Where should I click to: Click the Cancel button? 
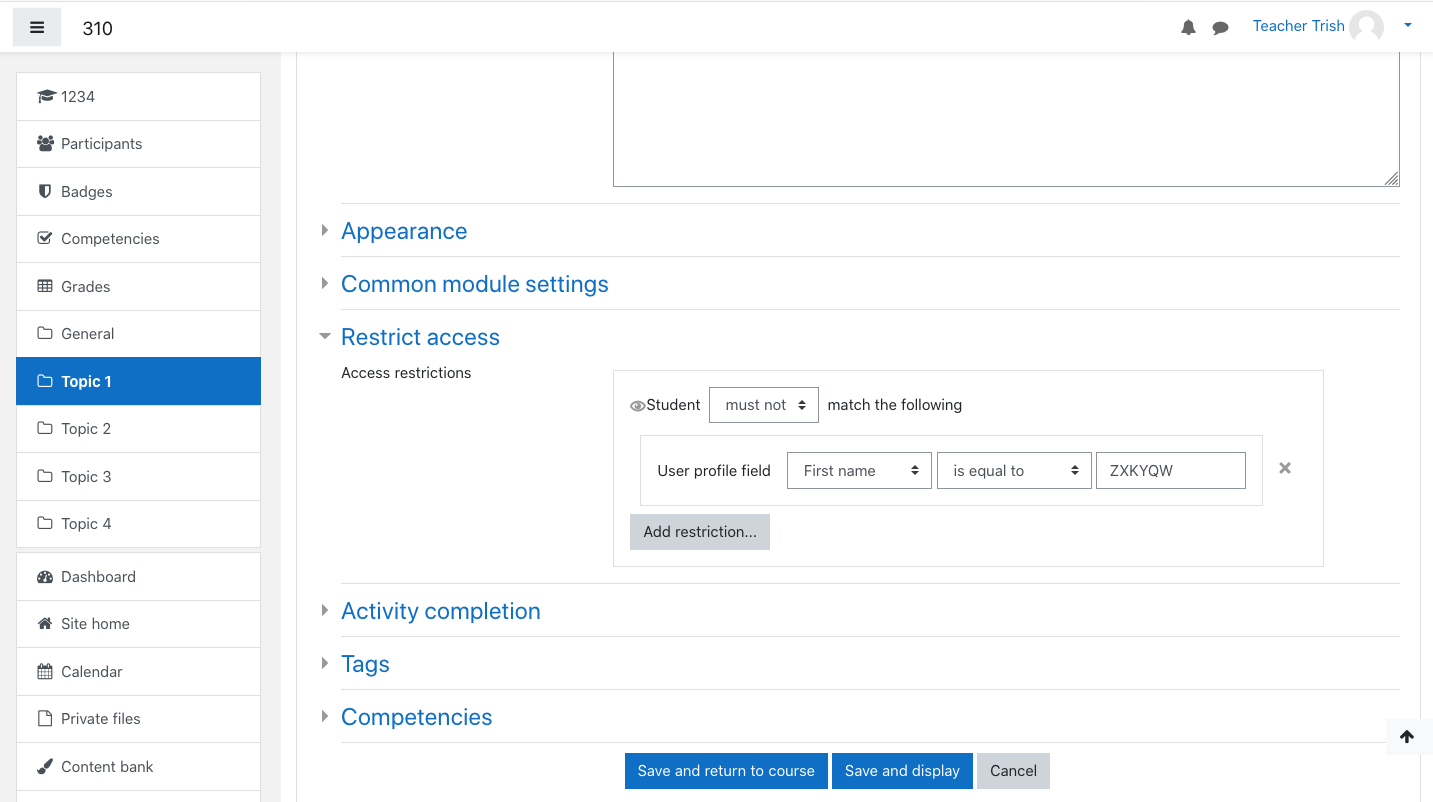1013,771
